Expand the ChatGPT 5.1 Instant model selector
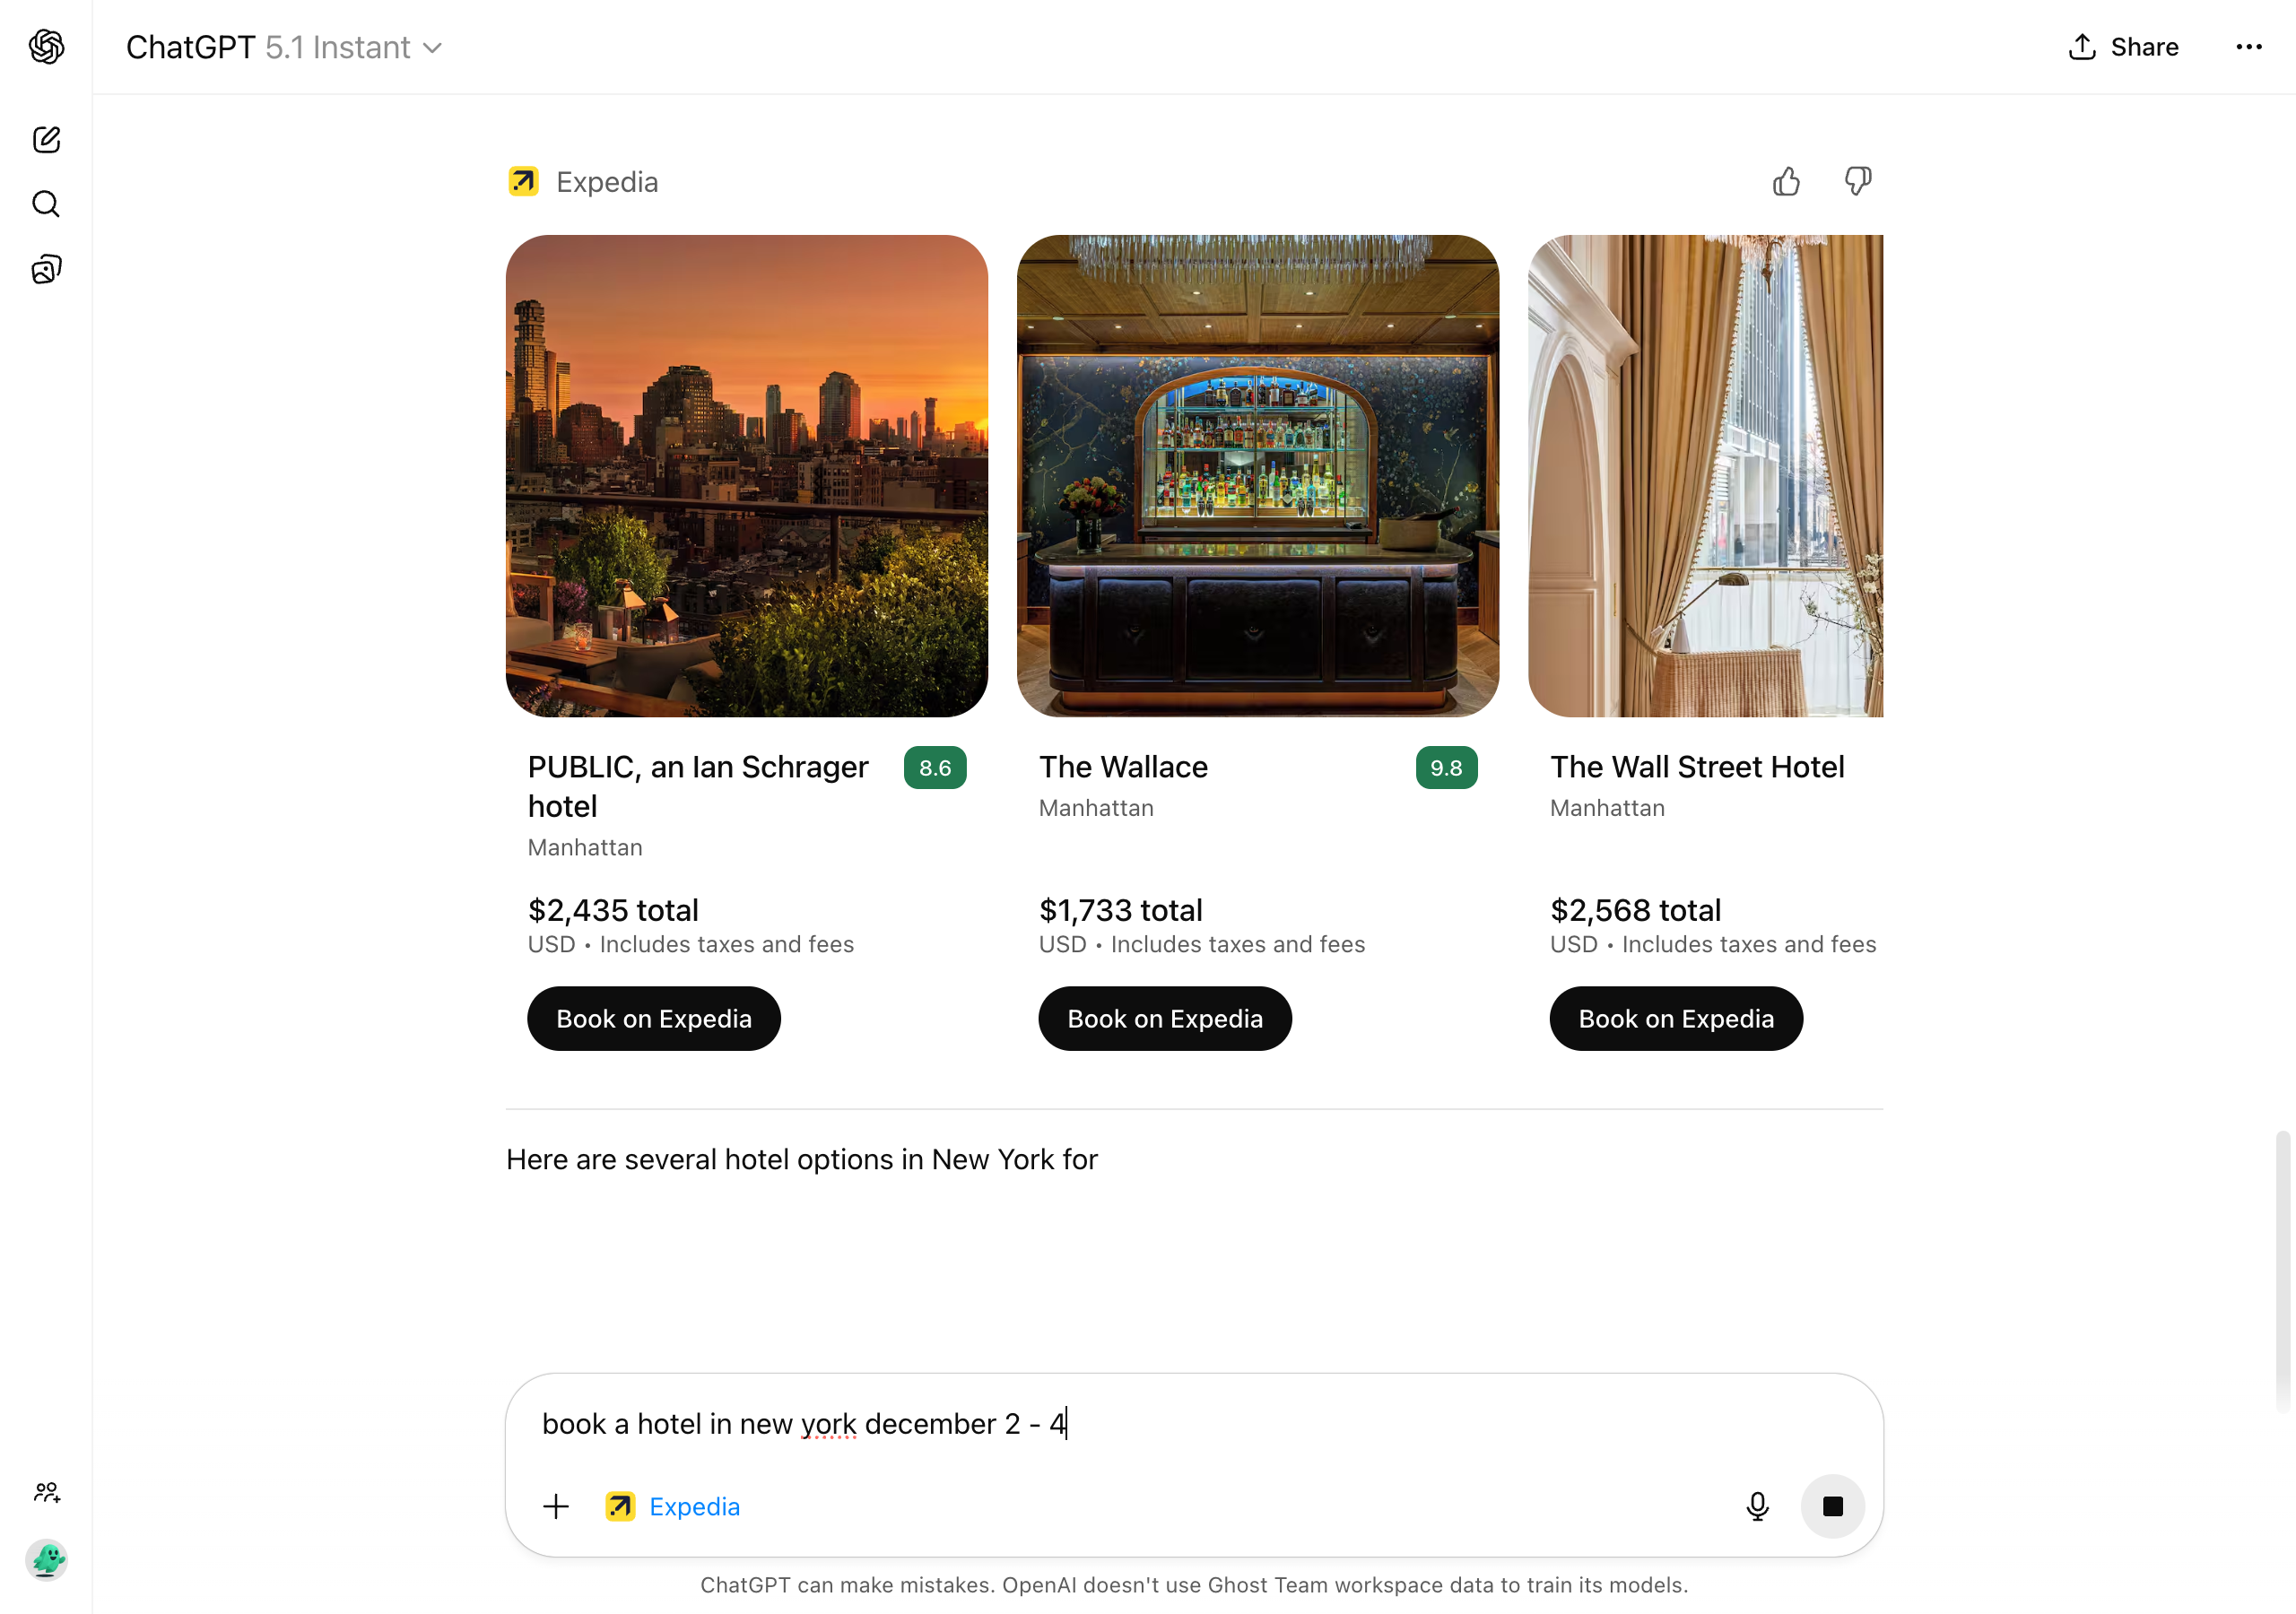The height and width of the screenshot is (1614, 2296). (x=284, y=47)
